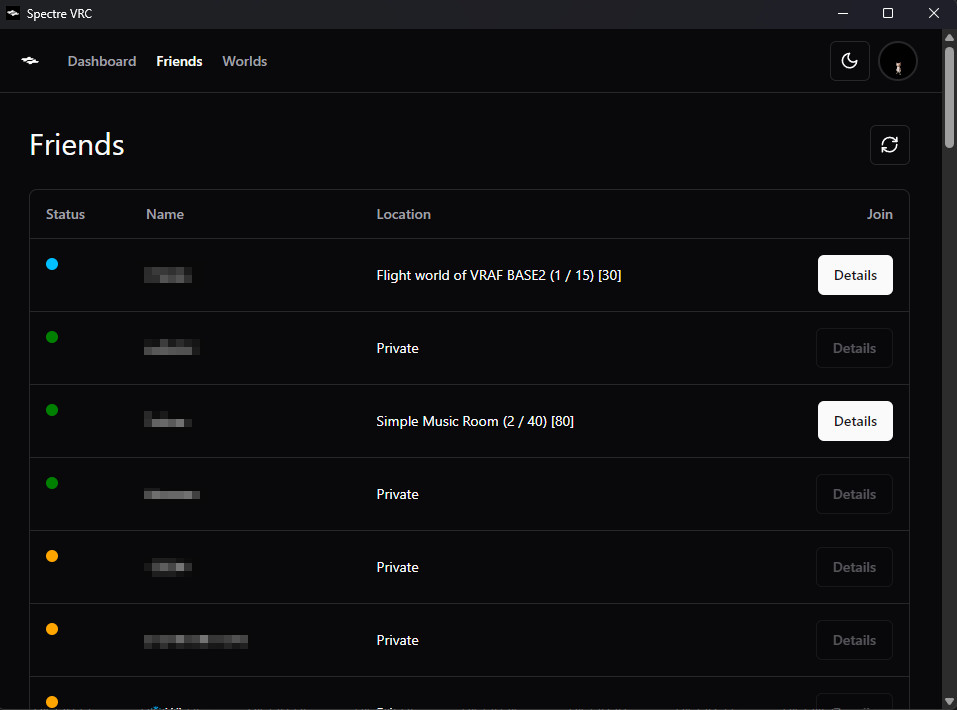Click the blue status dot in the first row
This screenshot has width=957, height=710.
52,264
